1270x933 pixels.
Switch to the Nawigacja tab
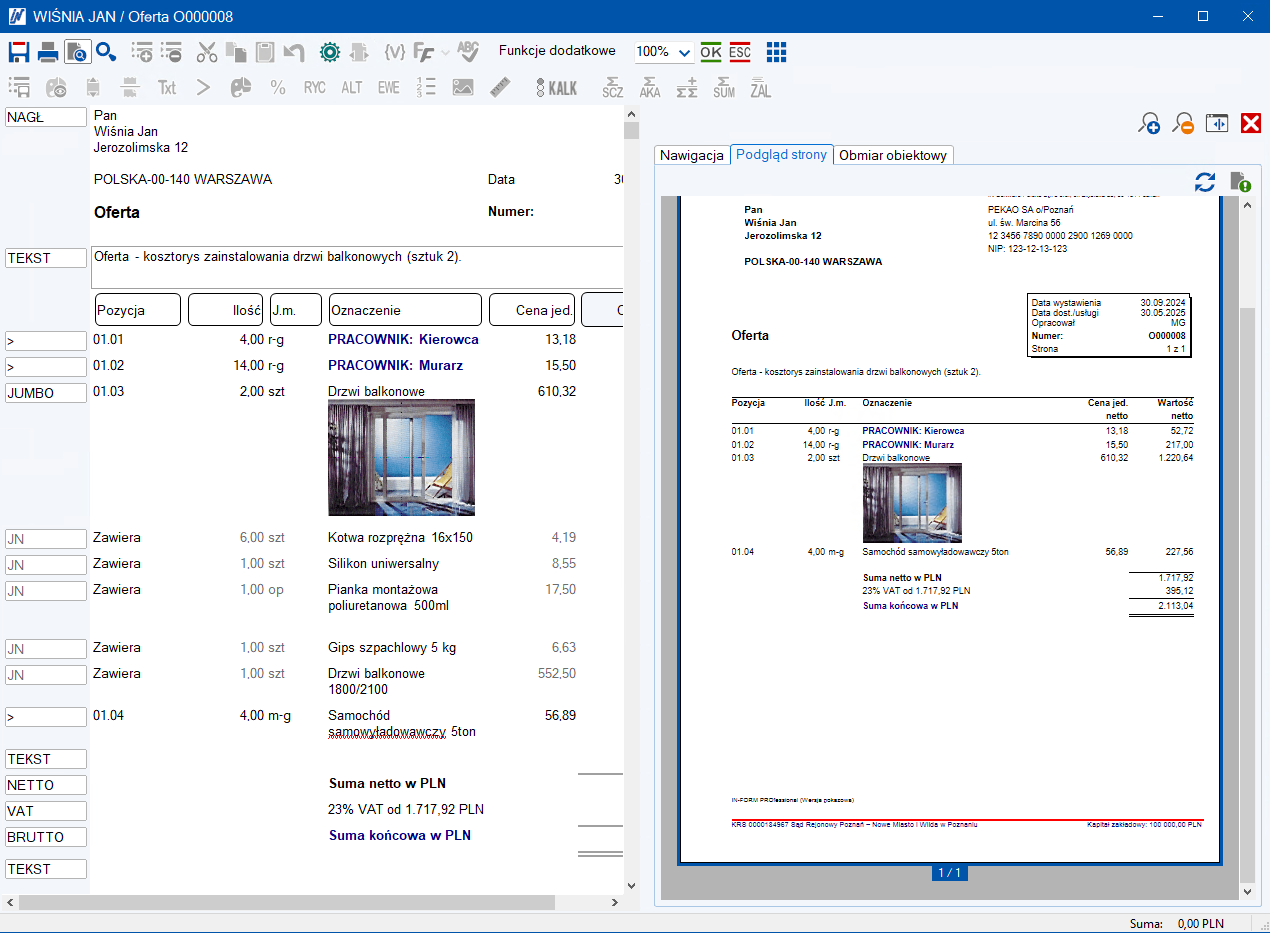click(x=691, y=155)
